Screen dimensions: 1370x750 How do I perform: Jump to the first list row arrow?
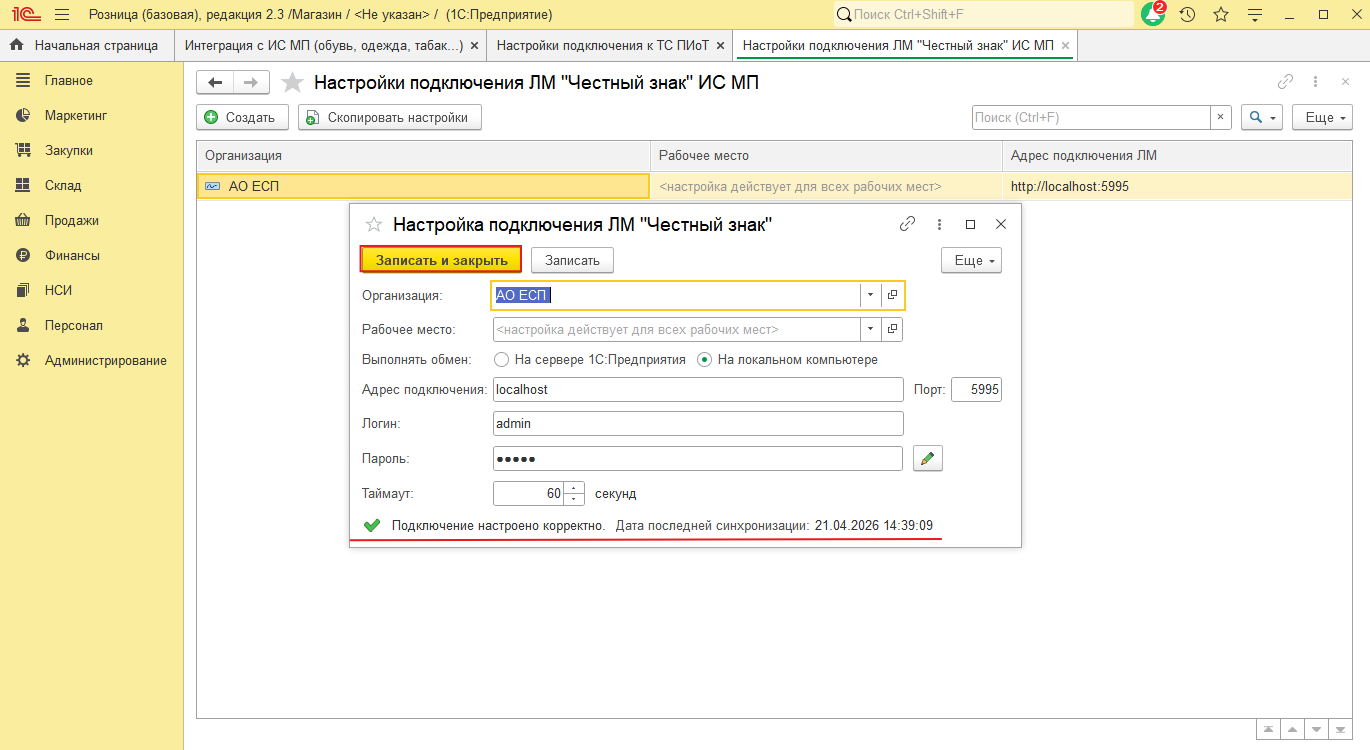(1269, 729)
